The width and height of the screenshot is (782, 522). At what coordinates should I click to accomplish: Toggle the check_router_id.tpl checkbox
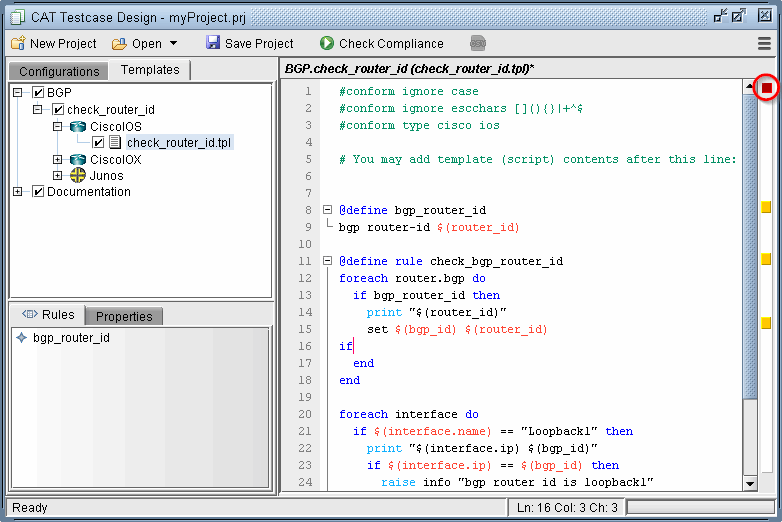tap(99, 143)
